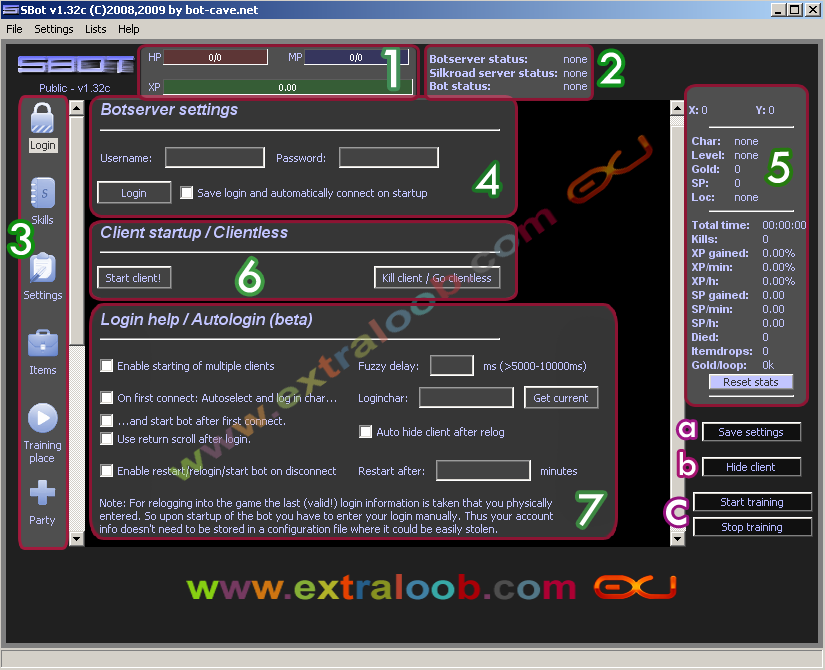Image resolution: width=825 pixels, height=670 pixels.
Task: Open the Party plus icon
Action: pos(43,493)
